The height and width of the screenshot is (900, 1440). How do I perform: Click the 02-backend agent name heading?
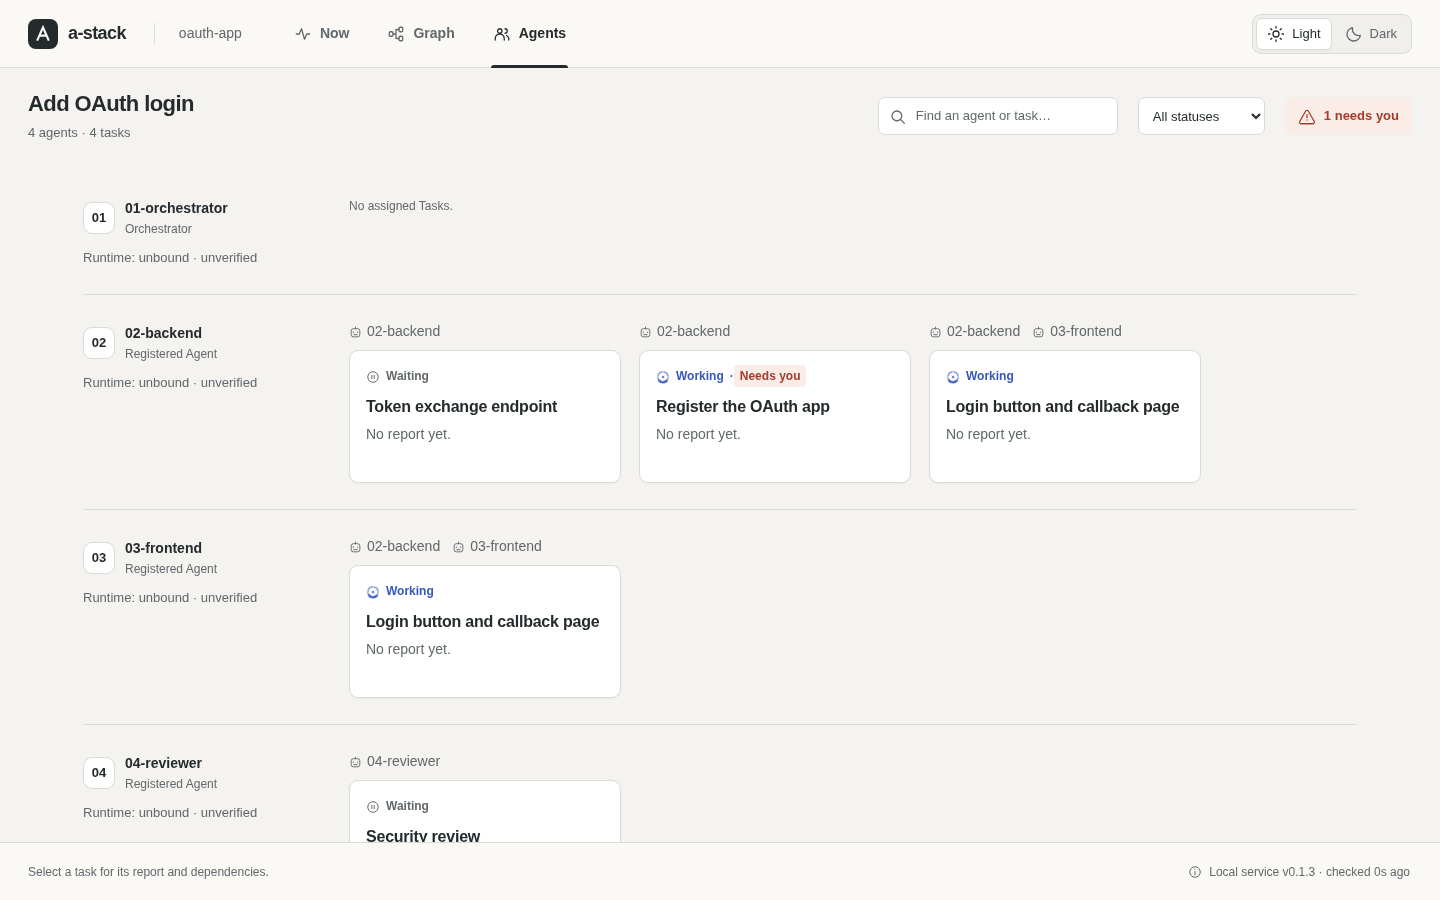pyautogui.click(x=163, y=333)
